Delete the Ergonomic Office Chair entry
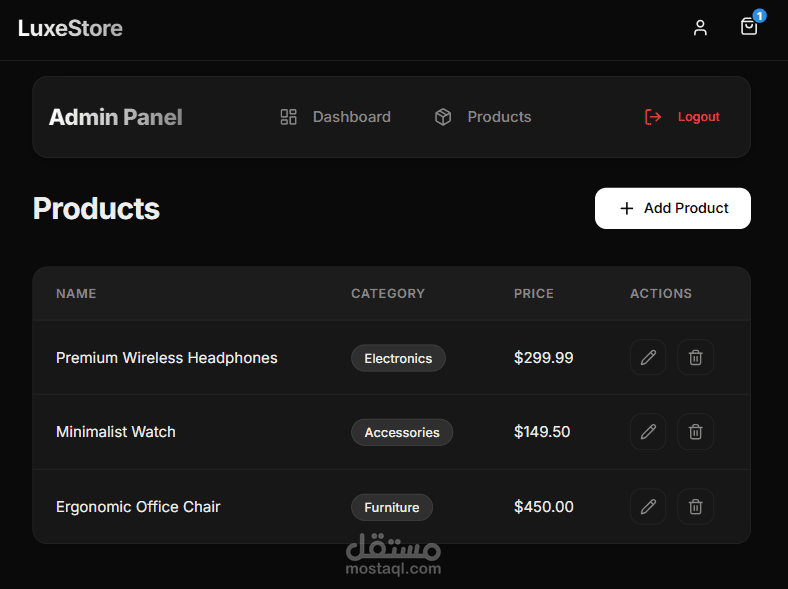The height and width of the screenshot is (589, 788). click(x=696, y=507)
